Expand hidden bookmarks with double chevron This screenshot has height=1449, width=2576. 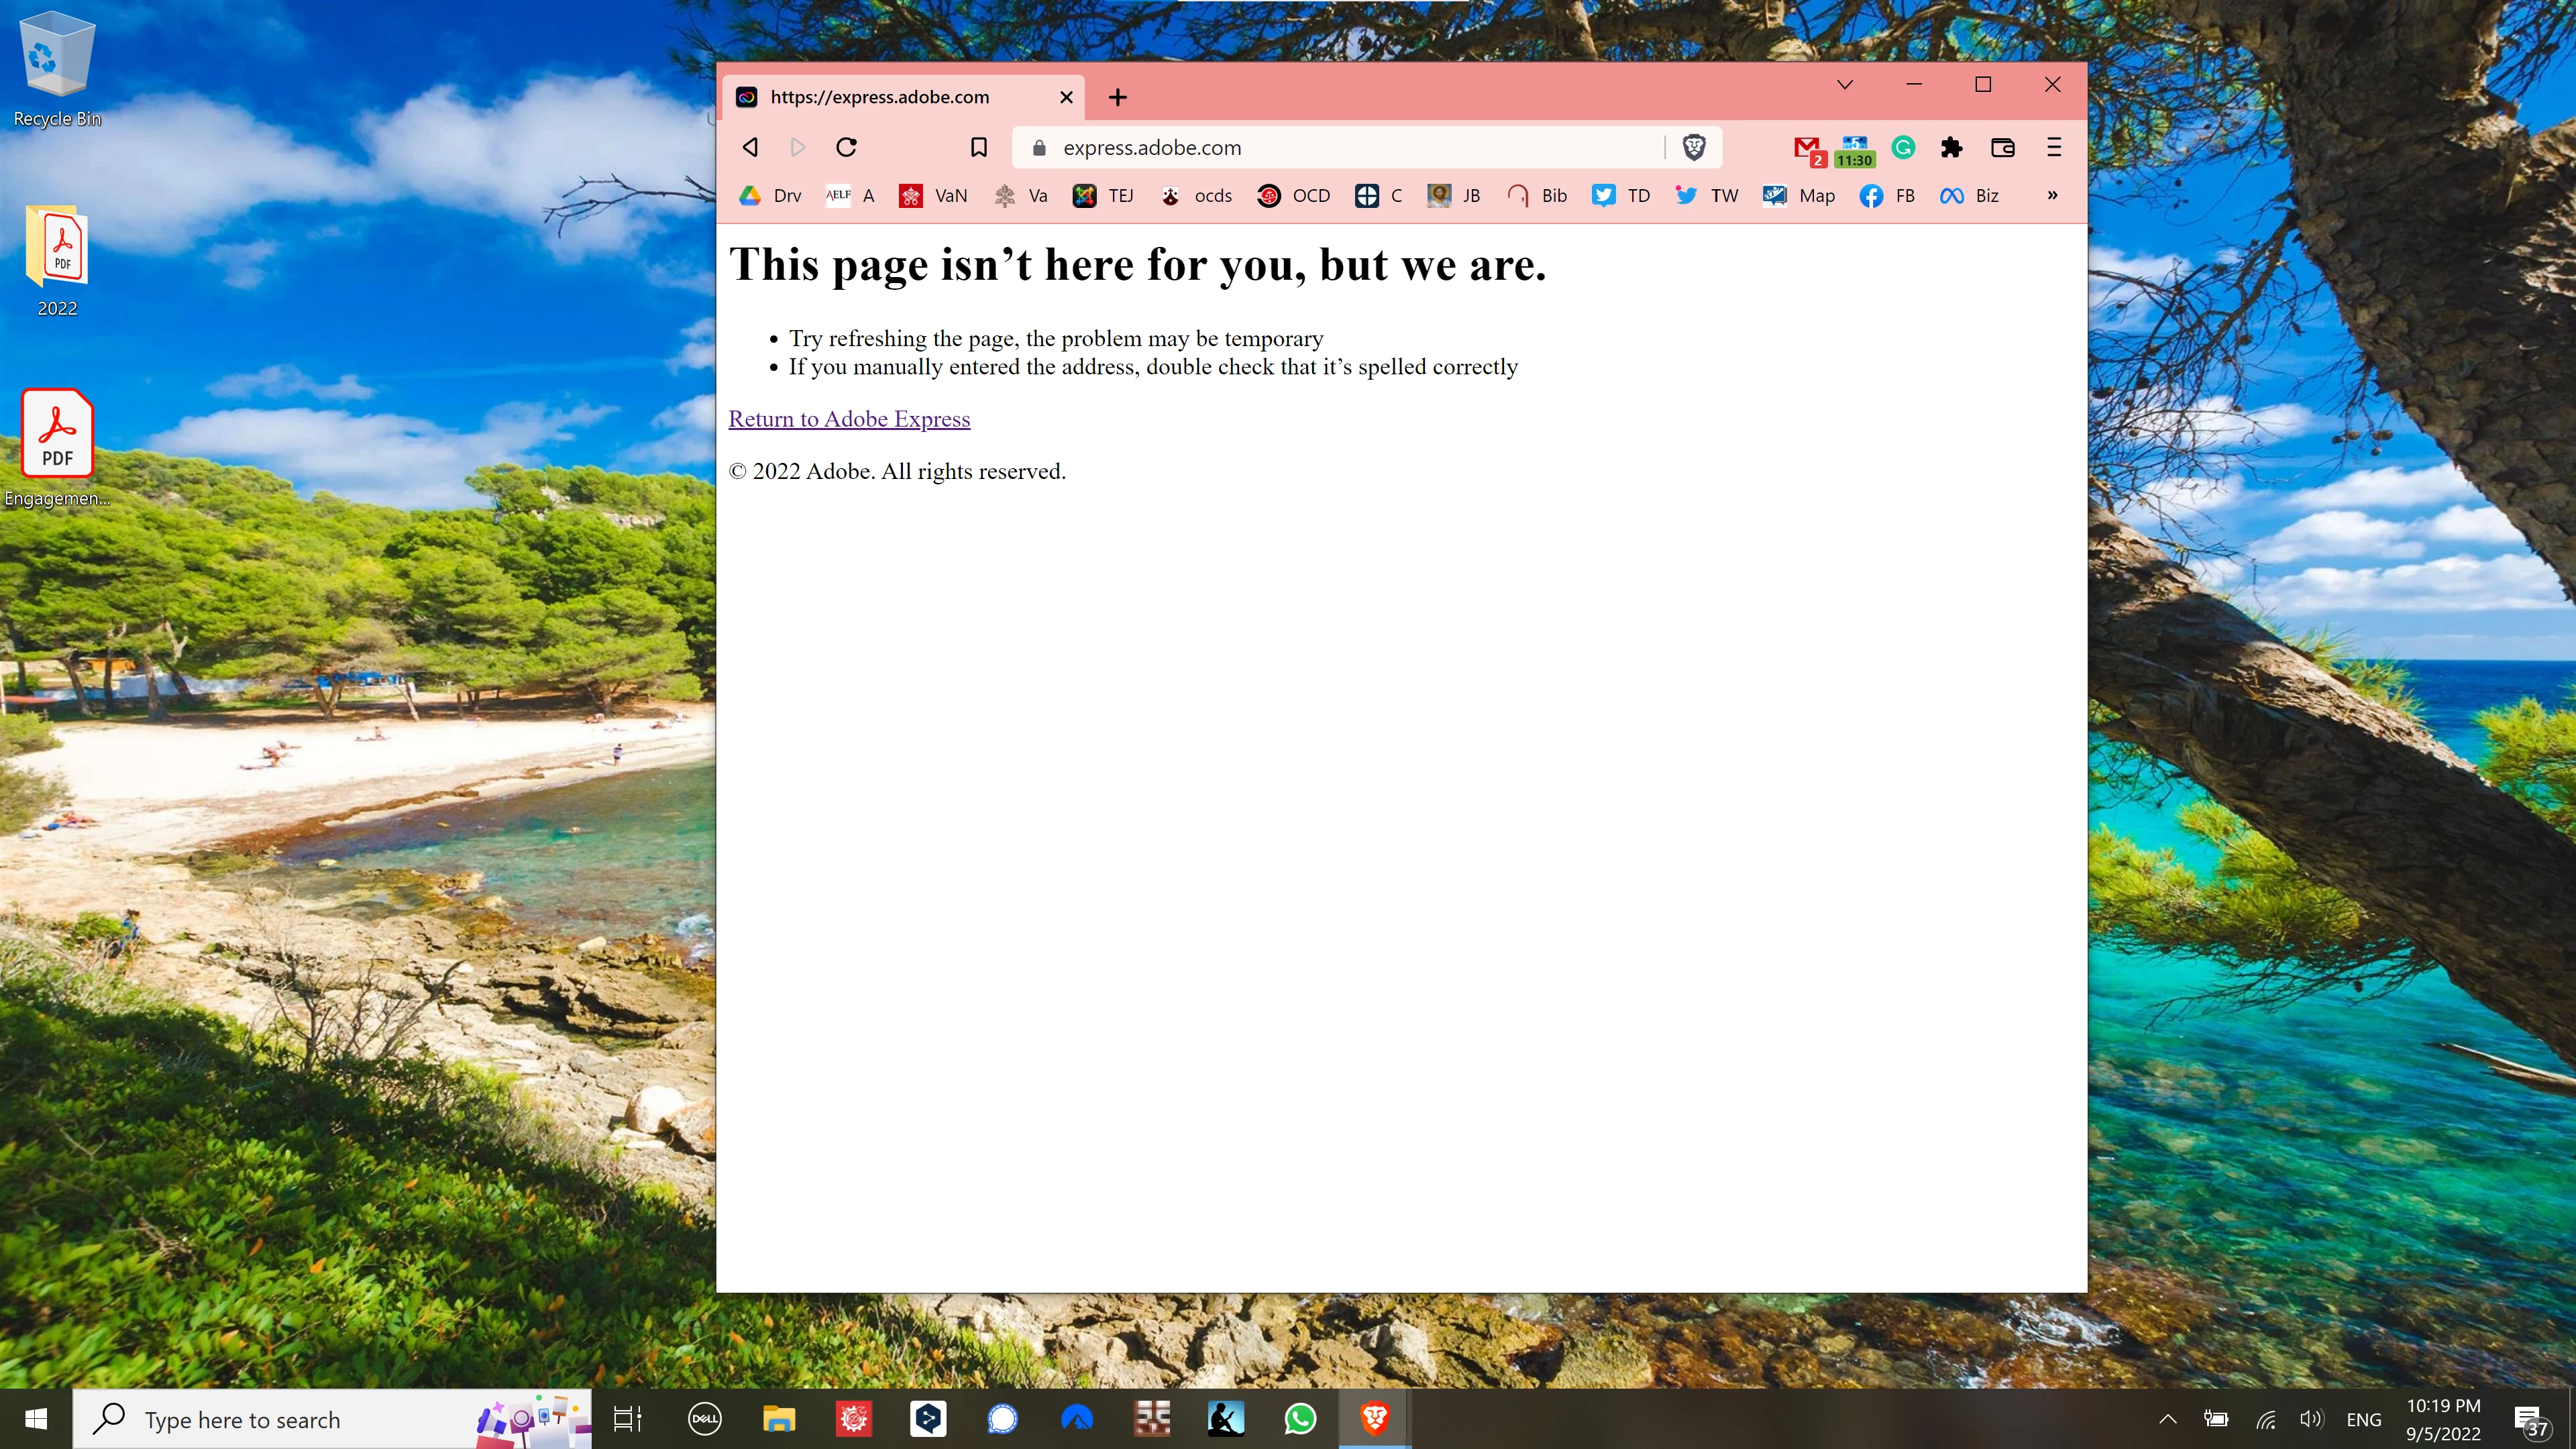tap(2052, 196)
